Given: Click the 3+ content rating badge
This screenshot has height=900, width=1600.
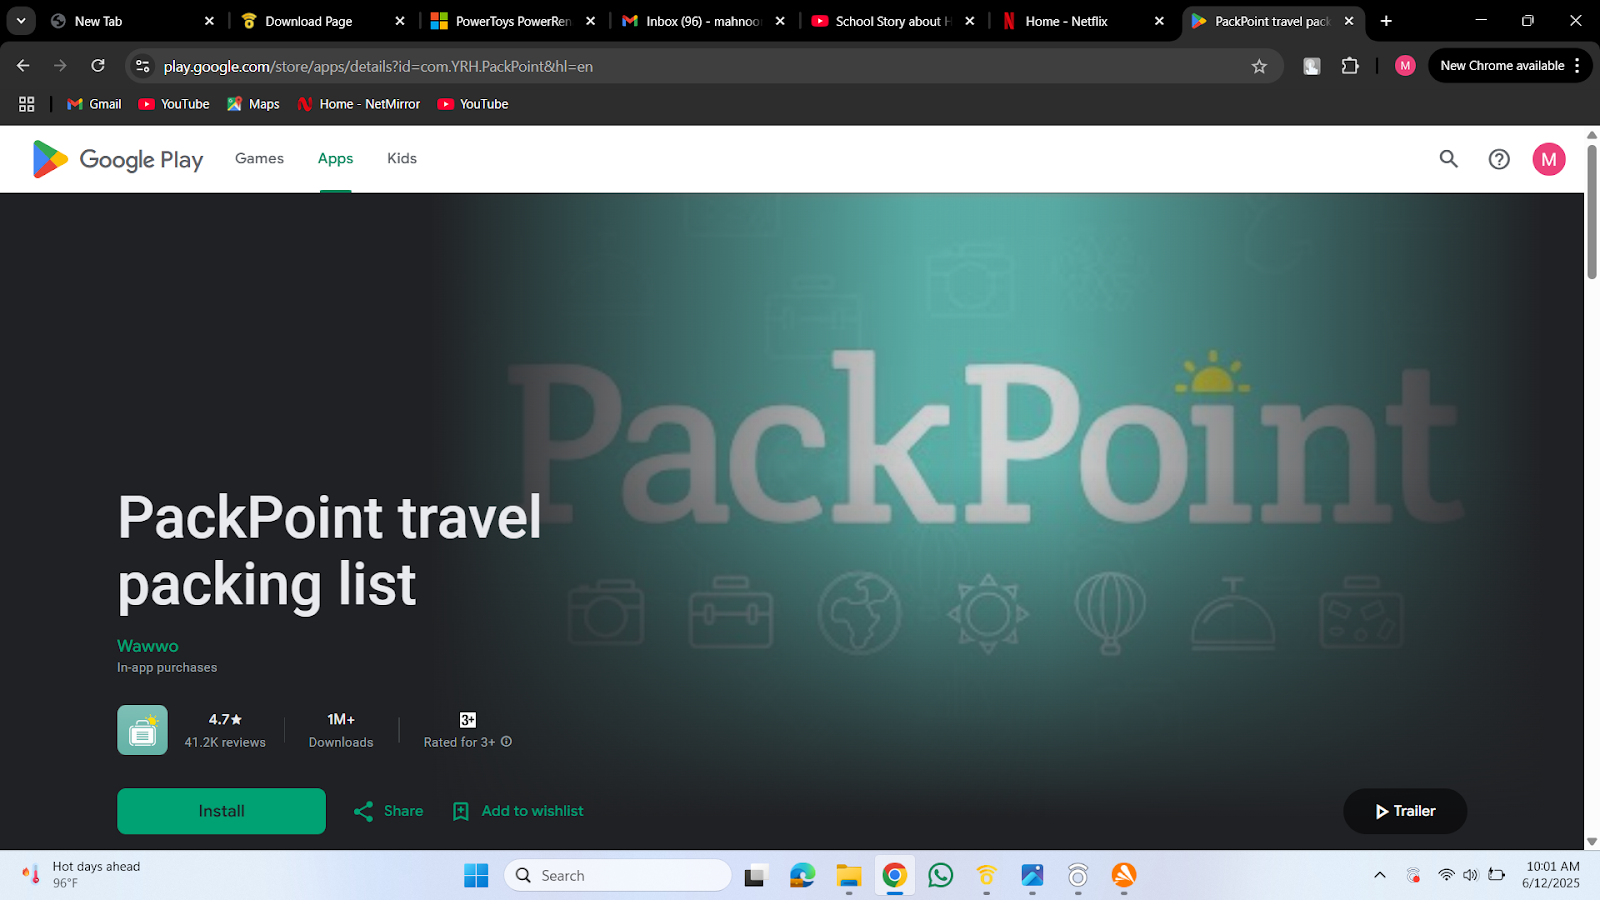Looking at the screenshot, I should click(x=467, y=720).
